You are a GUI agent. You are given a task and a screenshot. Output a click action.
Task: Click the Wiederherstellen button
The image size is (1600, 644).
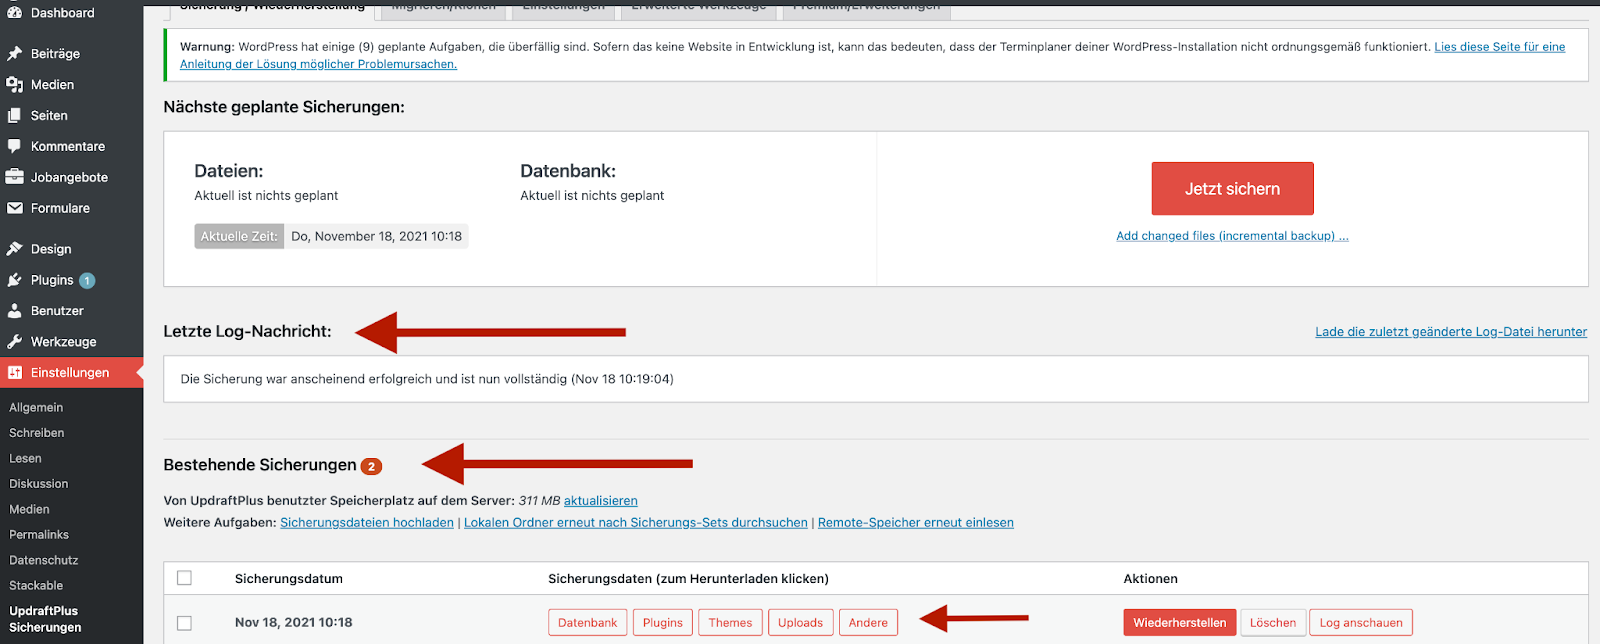pos(1180,623)
